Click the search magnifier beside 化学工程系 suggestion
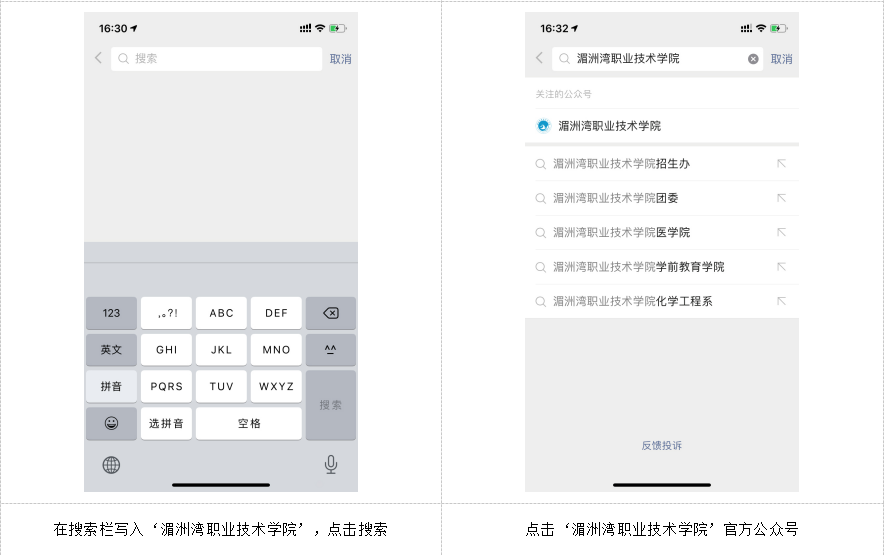 pos(541,302)
